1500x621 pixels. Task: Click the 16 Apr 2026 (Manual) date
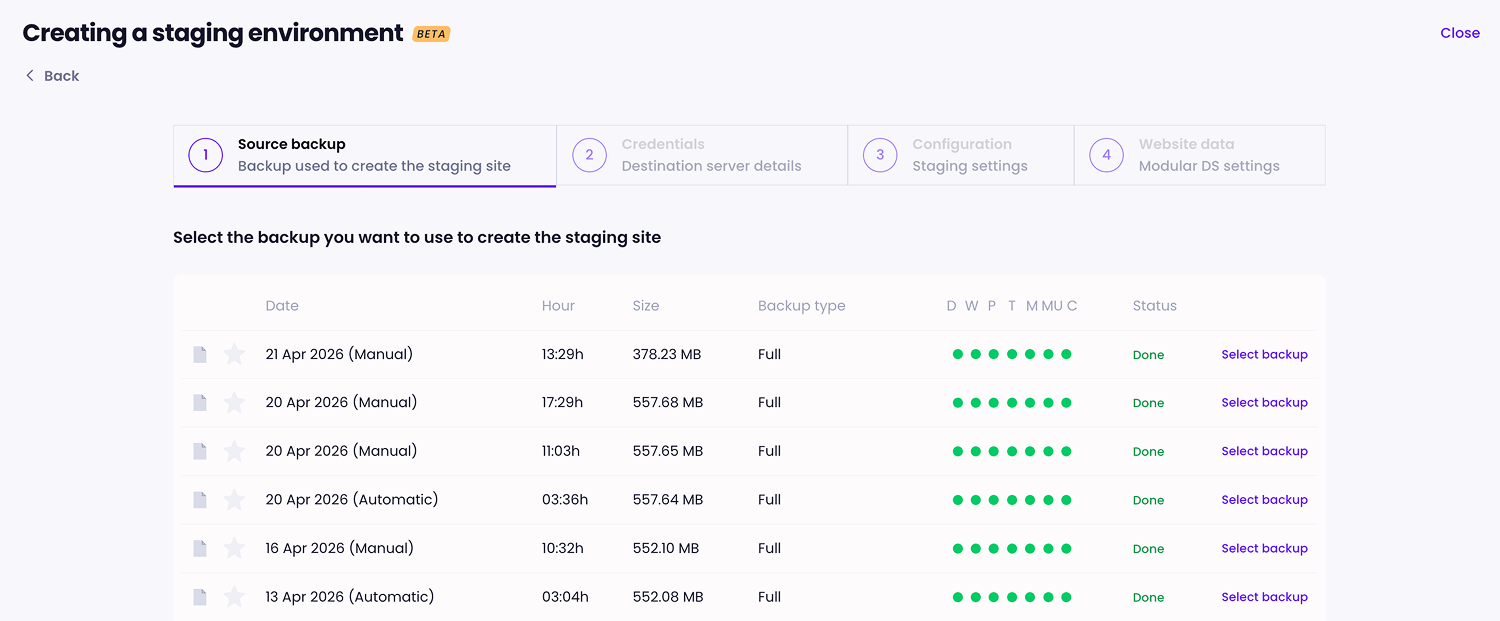coord(340,548)
